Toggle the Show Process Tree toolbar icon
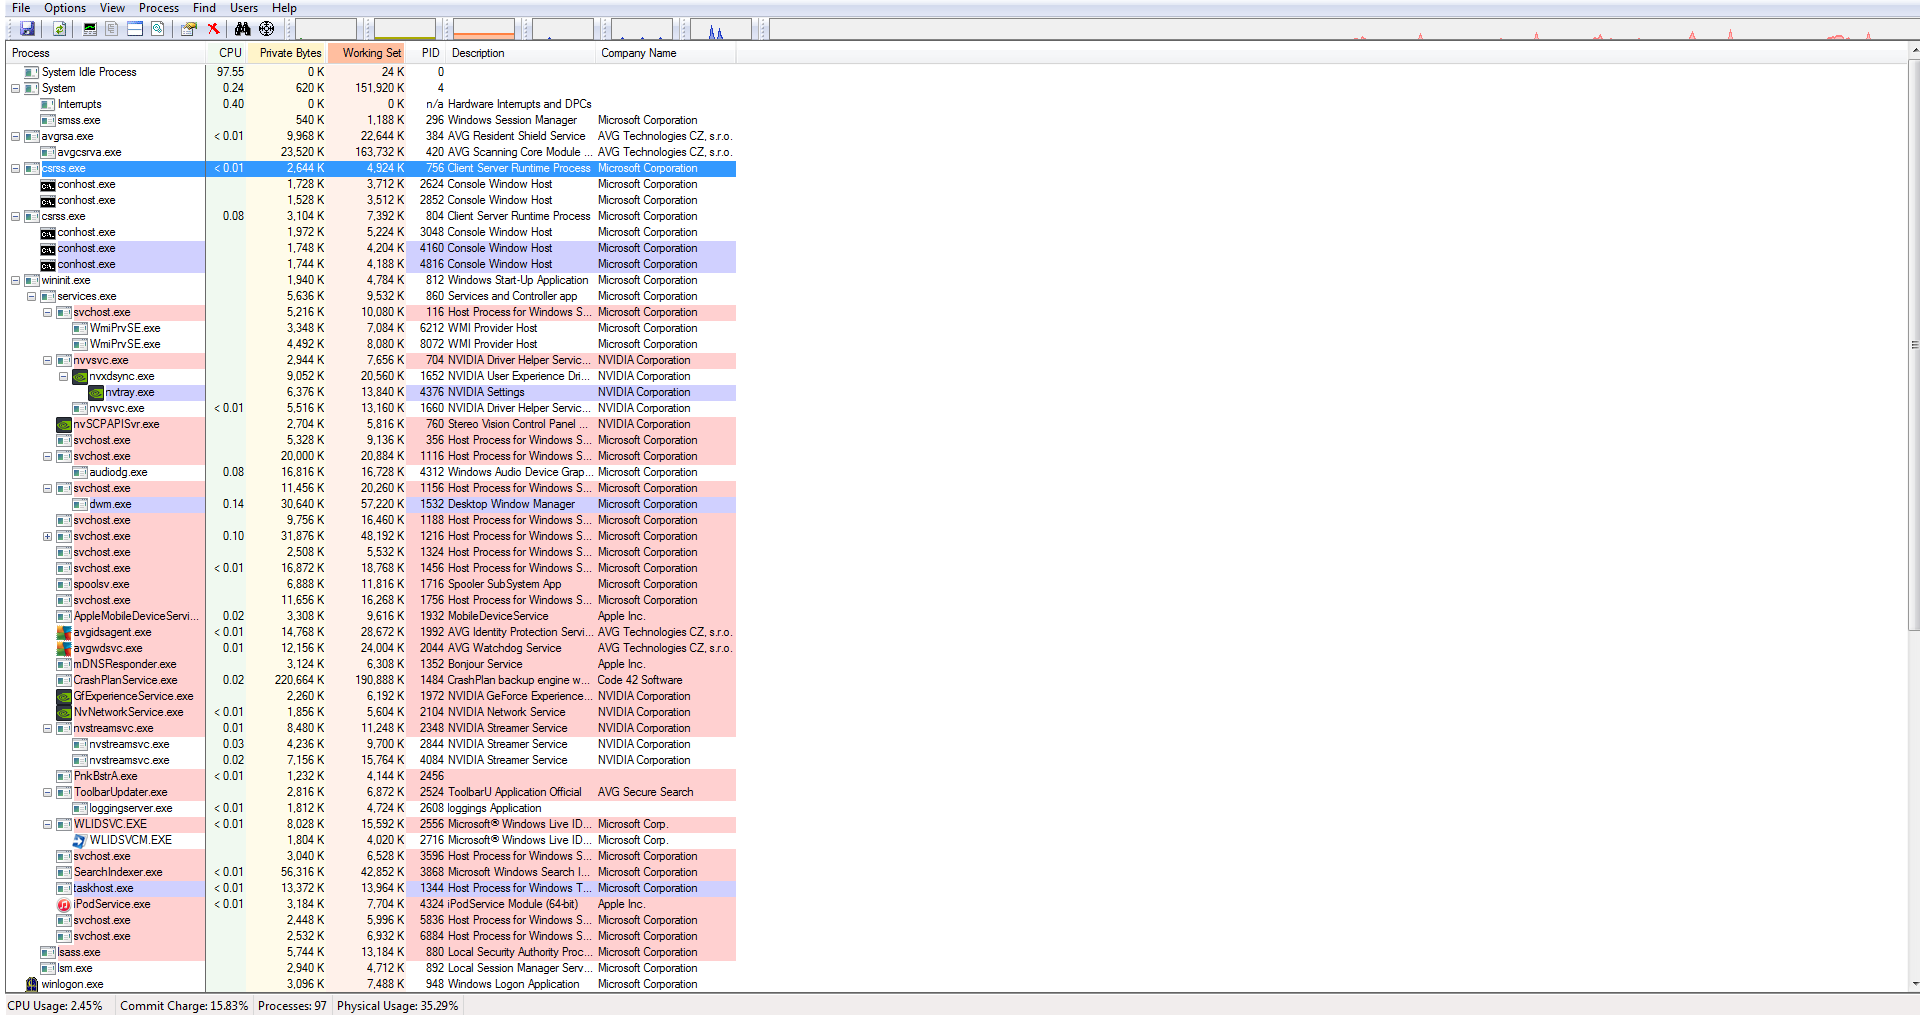The width and height of the screenshot is (1920, 1016). [112, 29]
